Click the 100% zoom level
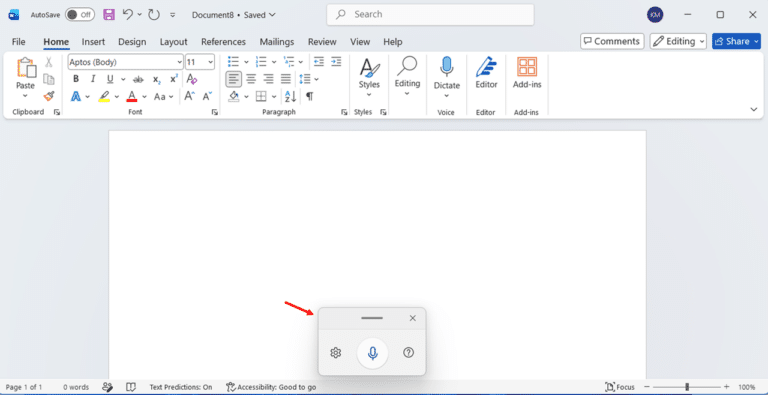Screen dimensions: 768x395 (746, 387)
